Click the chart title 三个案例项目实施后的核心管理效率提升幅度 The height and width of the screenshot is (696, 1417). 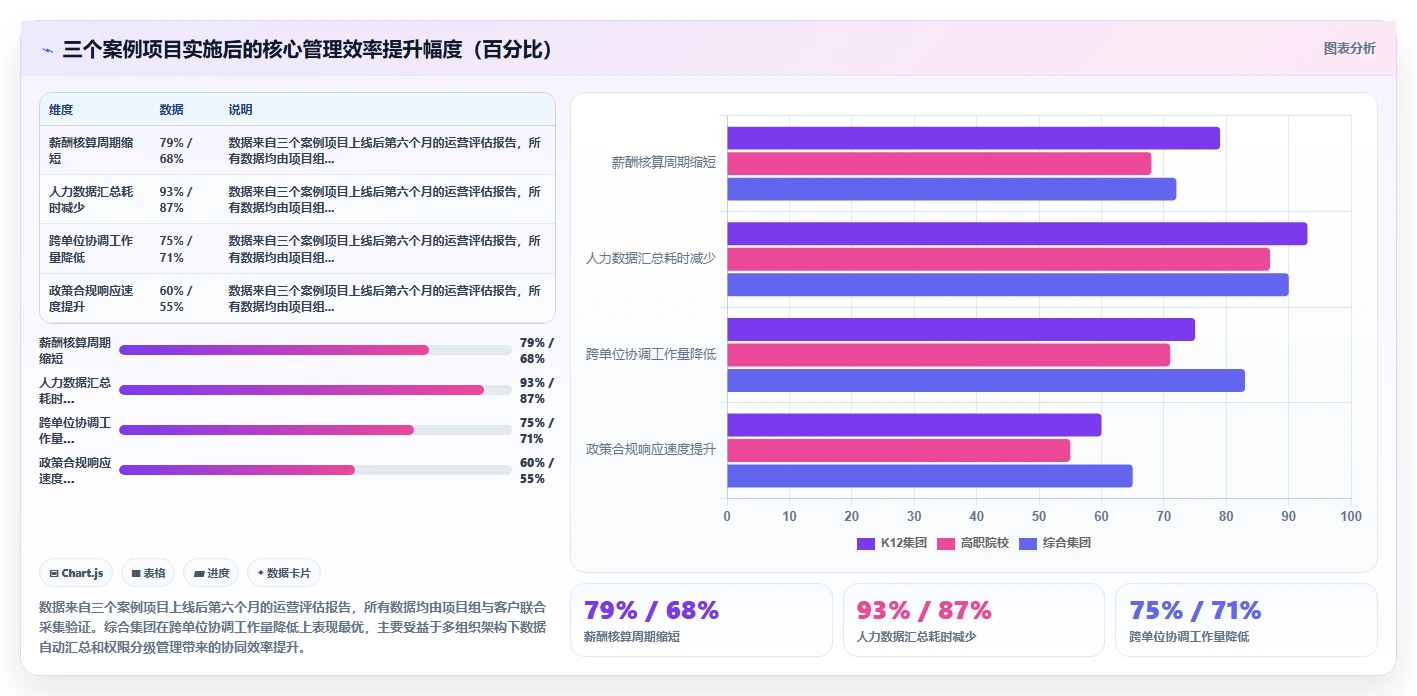click(308, 50)
